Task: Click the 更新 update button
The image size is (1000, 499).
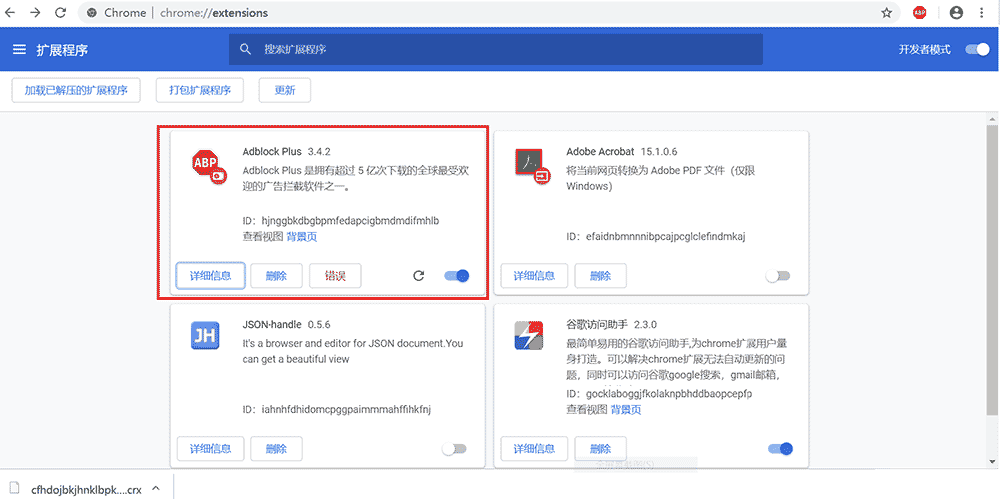Action: point(285,91)
